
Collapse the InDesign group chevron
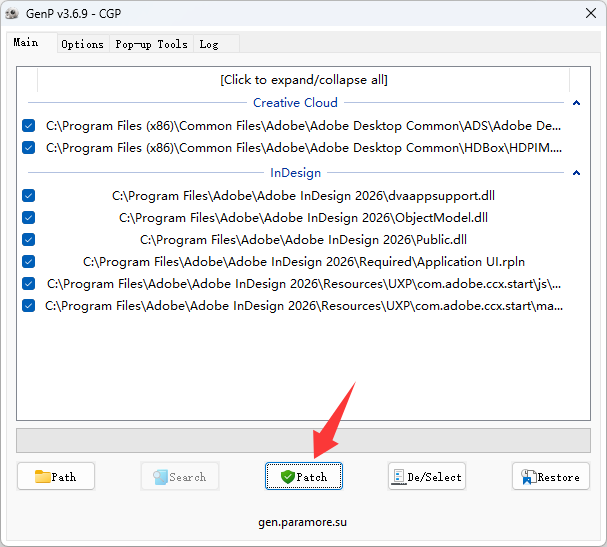[x=576, y=173]
